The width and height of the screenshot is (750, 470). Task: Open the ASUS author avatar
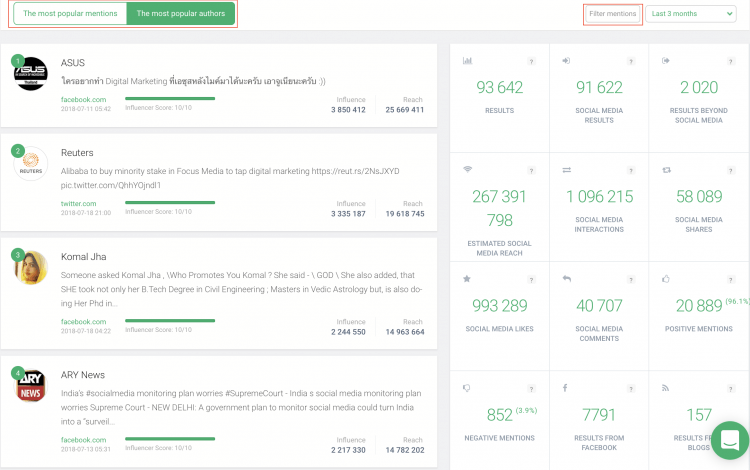coord(31,73)
